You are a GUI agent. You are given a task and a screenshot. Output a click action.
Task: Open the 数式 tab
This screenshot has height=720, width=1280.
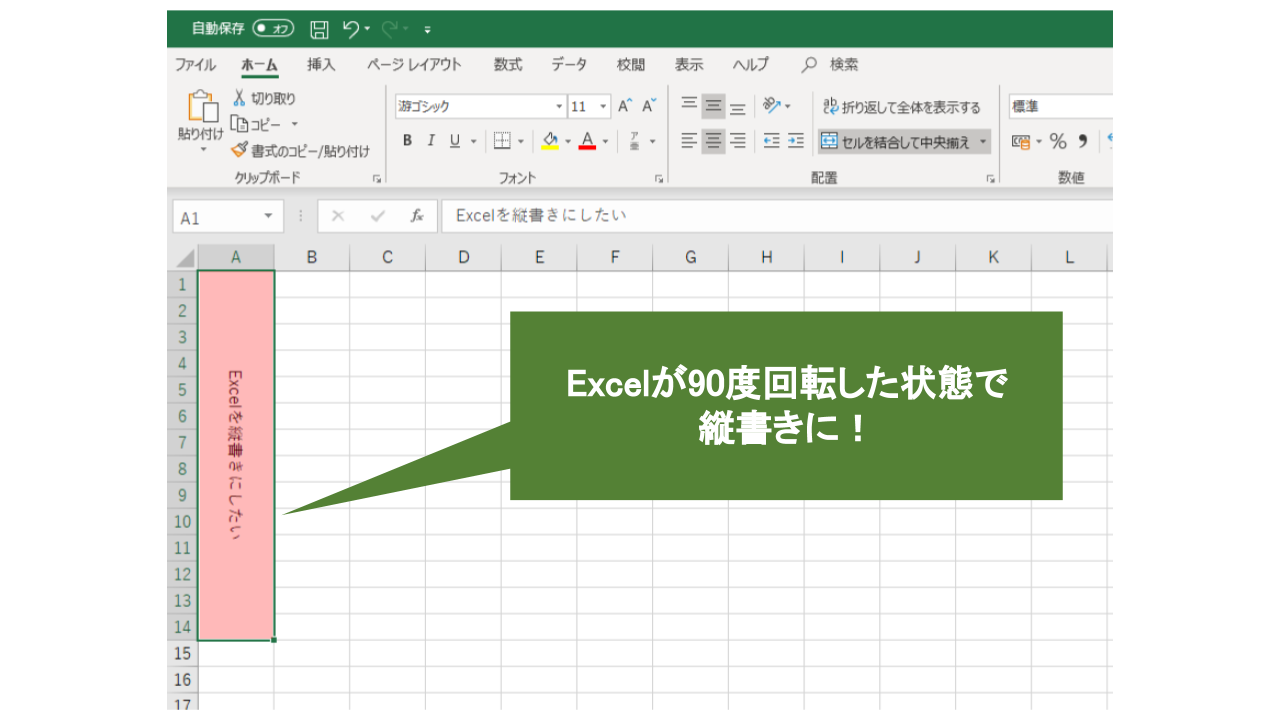click(508, 65)
